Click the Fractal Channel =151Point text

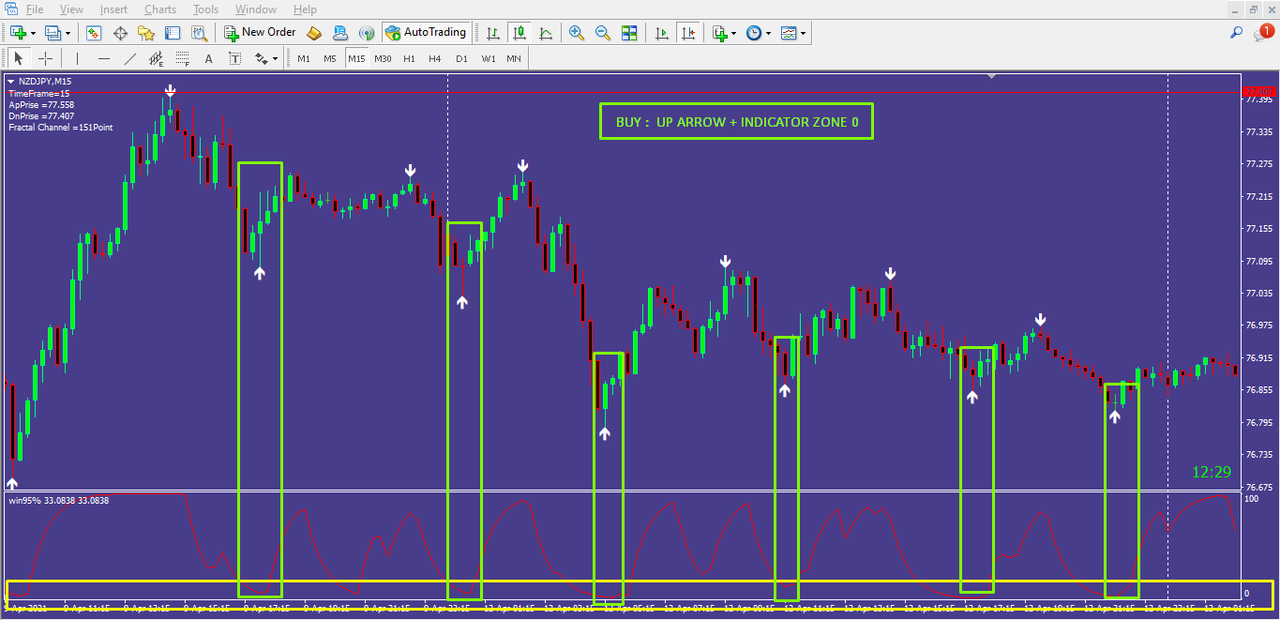click(x=60, y=127)
